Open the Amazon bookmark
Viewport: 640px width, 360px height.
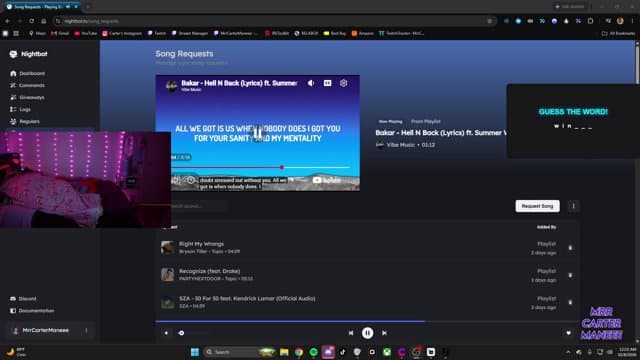(x=363, y=33)
